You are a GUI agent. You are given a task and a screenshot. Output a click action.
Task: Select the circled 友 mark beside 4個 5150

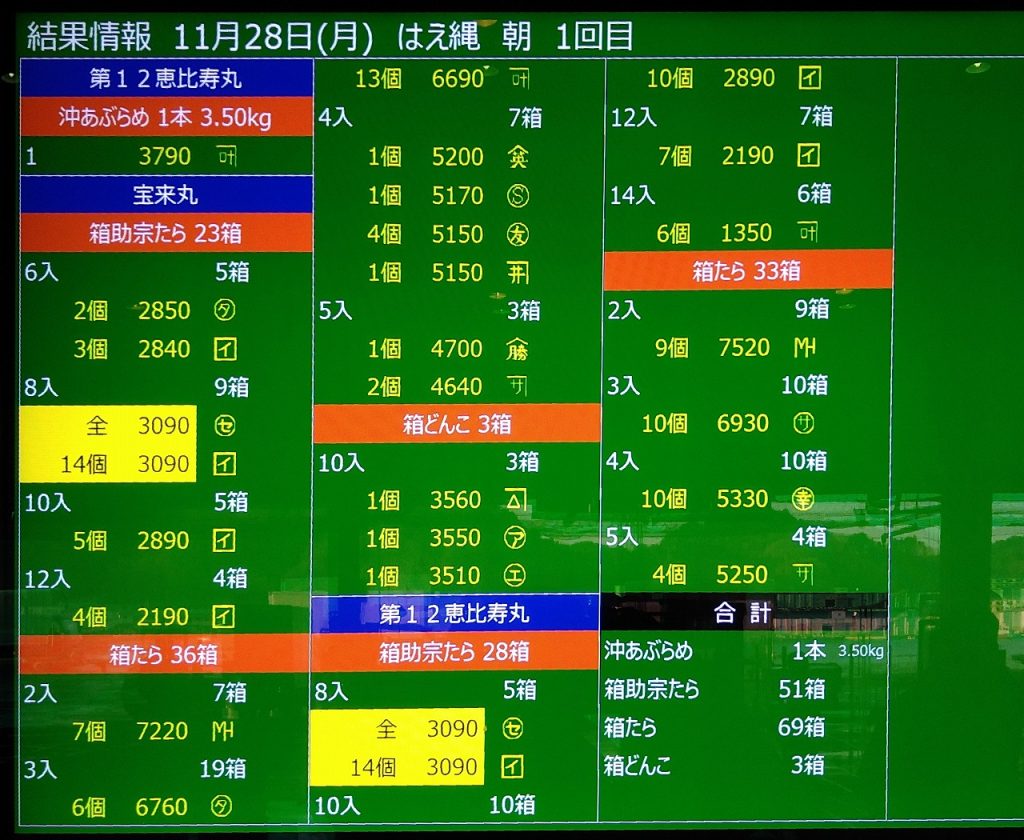[x=518, y=234]
